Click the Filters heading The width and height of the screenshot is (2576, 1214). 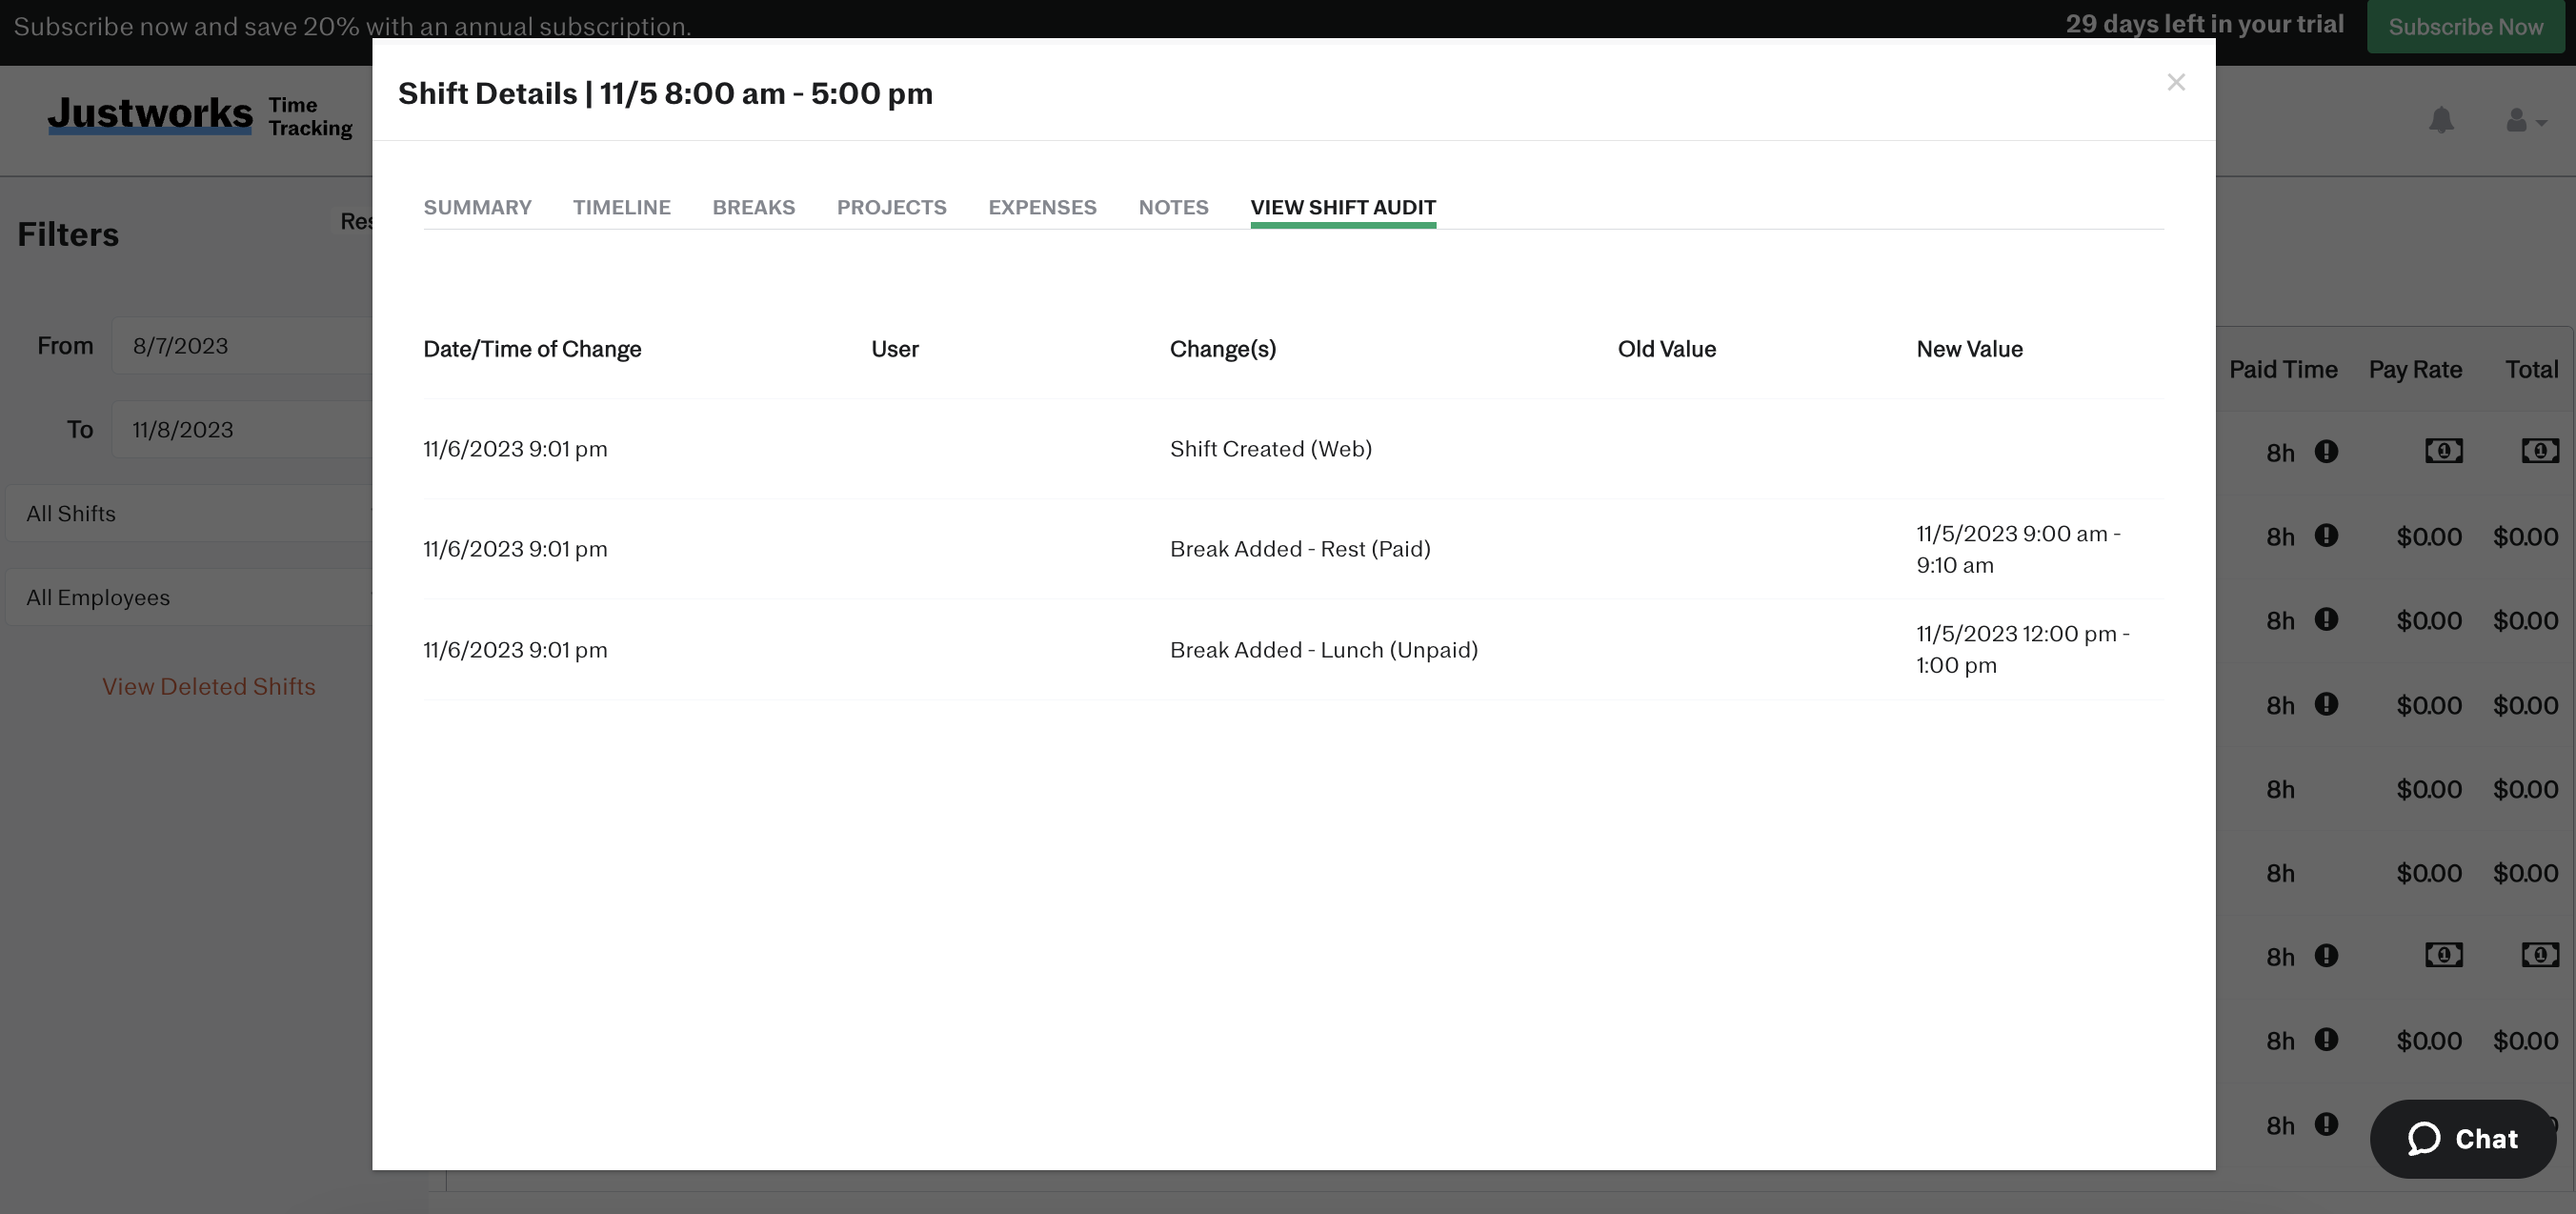[x=68, y=235]
